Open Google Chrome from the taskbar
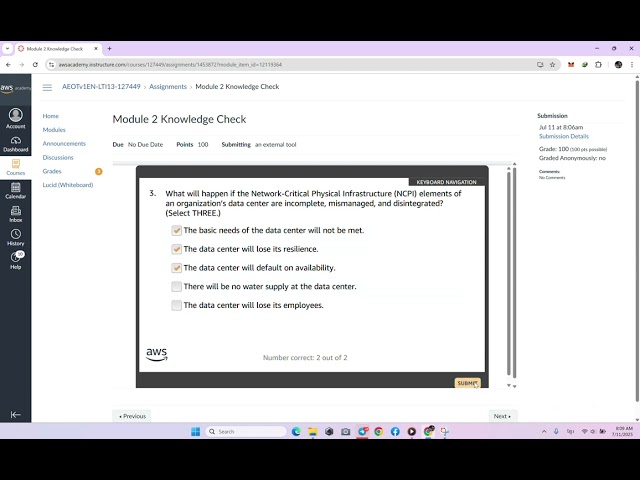The width and height of the screenshot is (640, 480). tap(379, 431)
